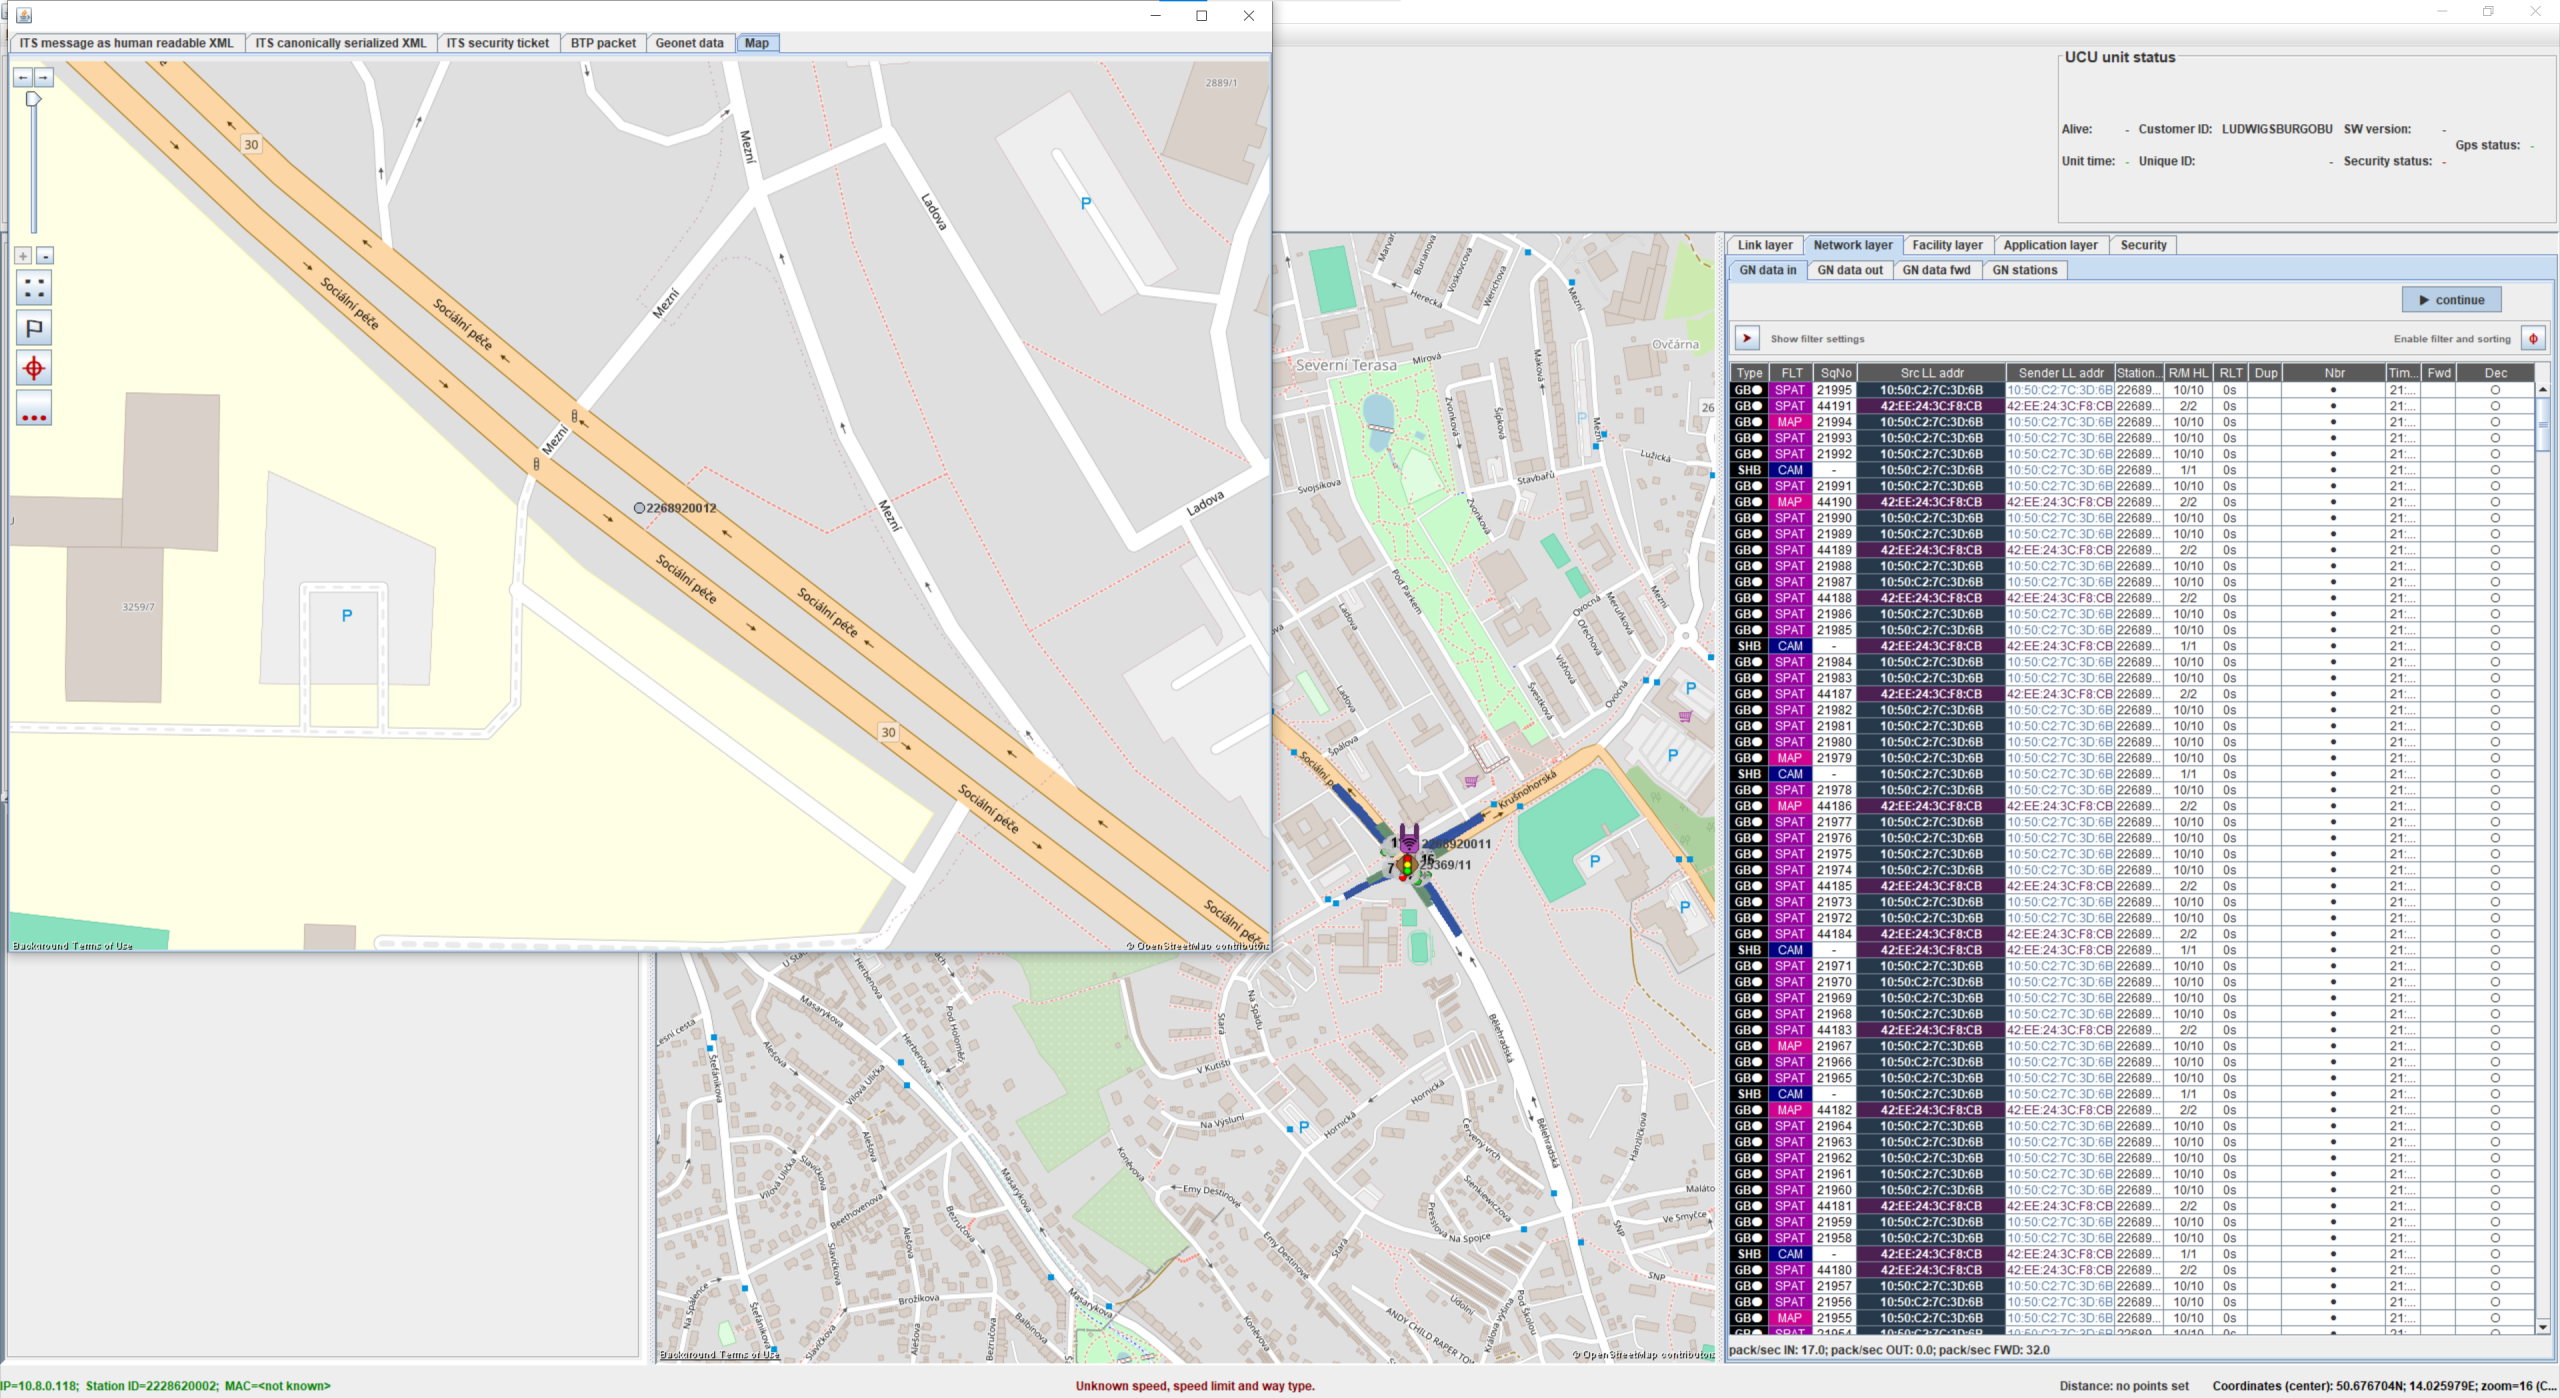Click the R/M HL column header
Image resolution: width=2560 pixels, height=1398 pixels.
[x=2188, y=373]
